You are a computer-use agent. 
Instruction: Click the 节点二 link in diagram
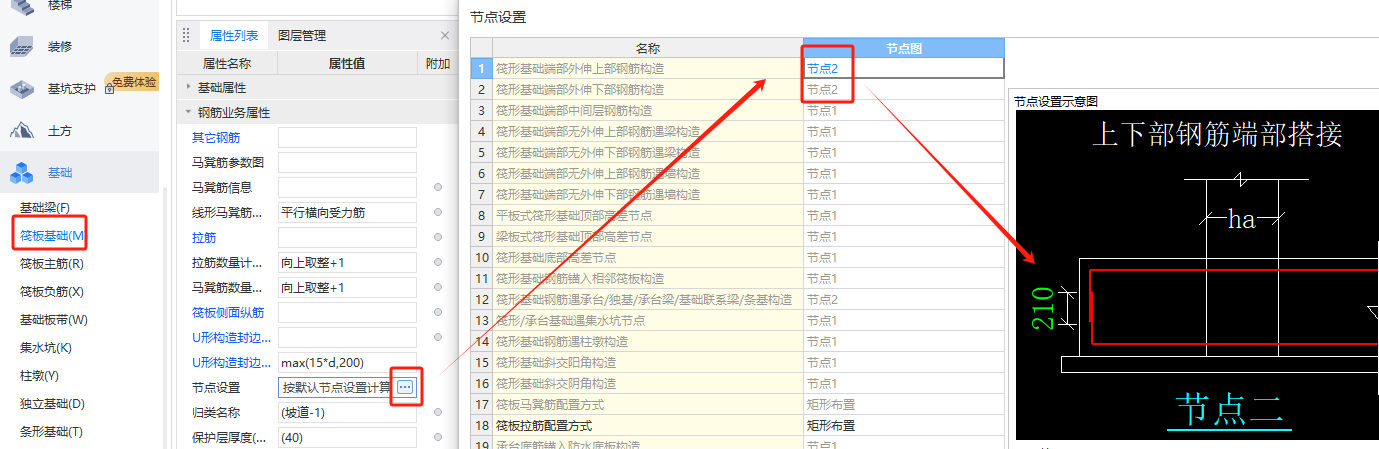pyautogui.click(x=1228, y=412)
